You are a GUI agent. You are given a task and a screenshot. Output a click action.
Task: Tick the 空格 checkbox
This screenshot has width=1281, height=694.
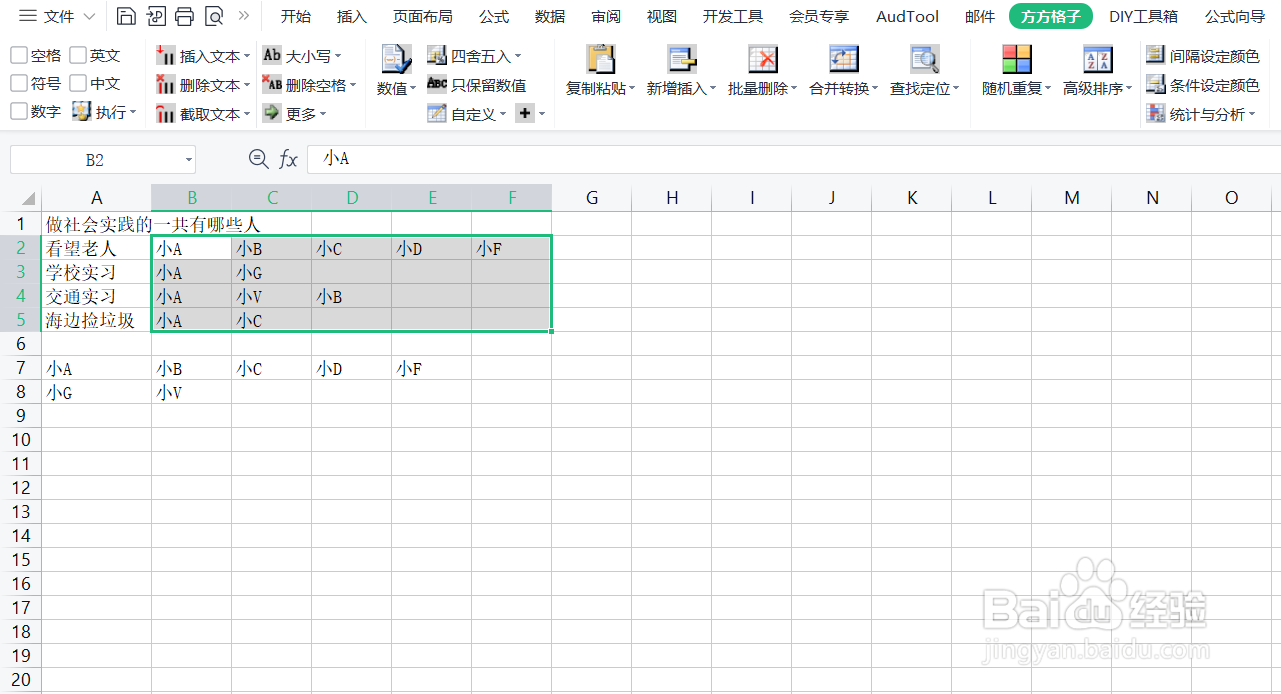(x=19, y=55)
